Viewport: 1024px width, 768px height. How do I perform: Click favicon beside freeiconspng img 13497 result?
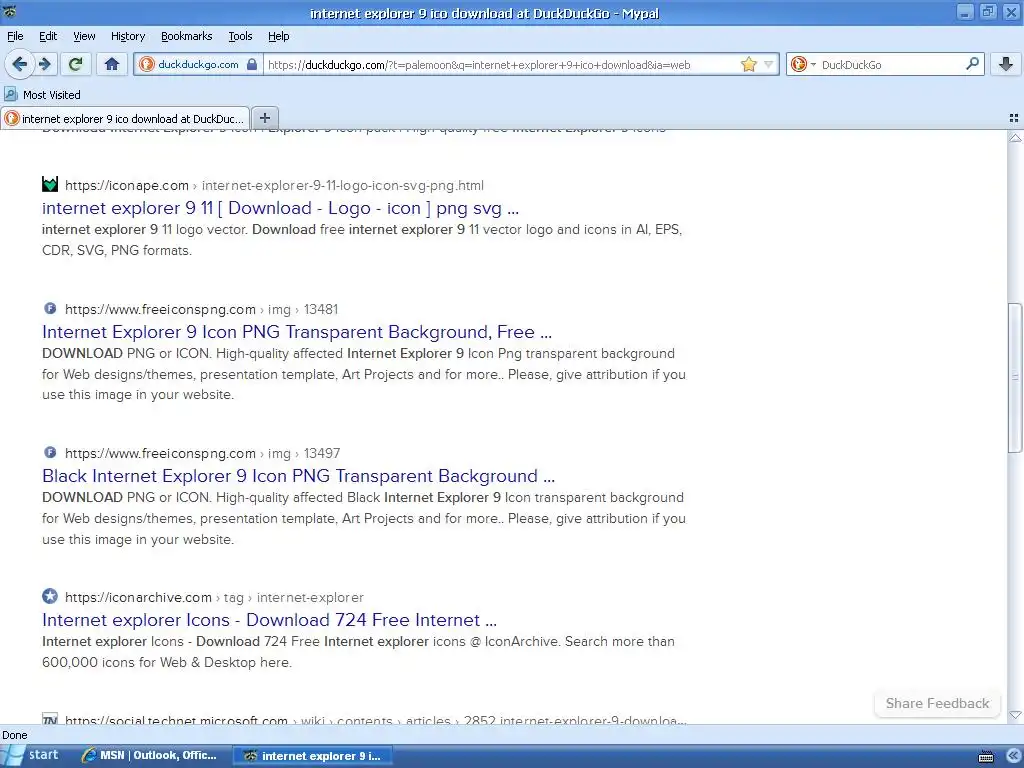point(50,452)
